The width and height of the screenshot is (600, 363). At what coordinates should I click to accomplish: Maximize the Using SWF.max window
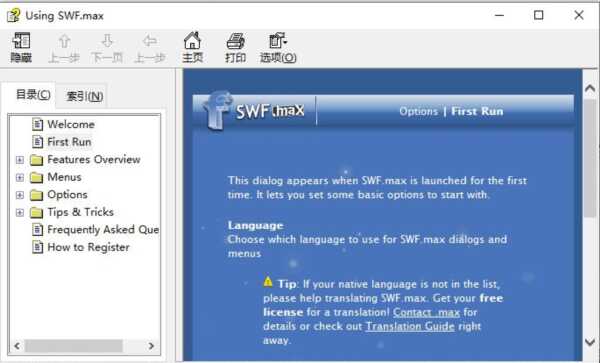[x=538, y=15]
